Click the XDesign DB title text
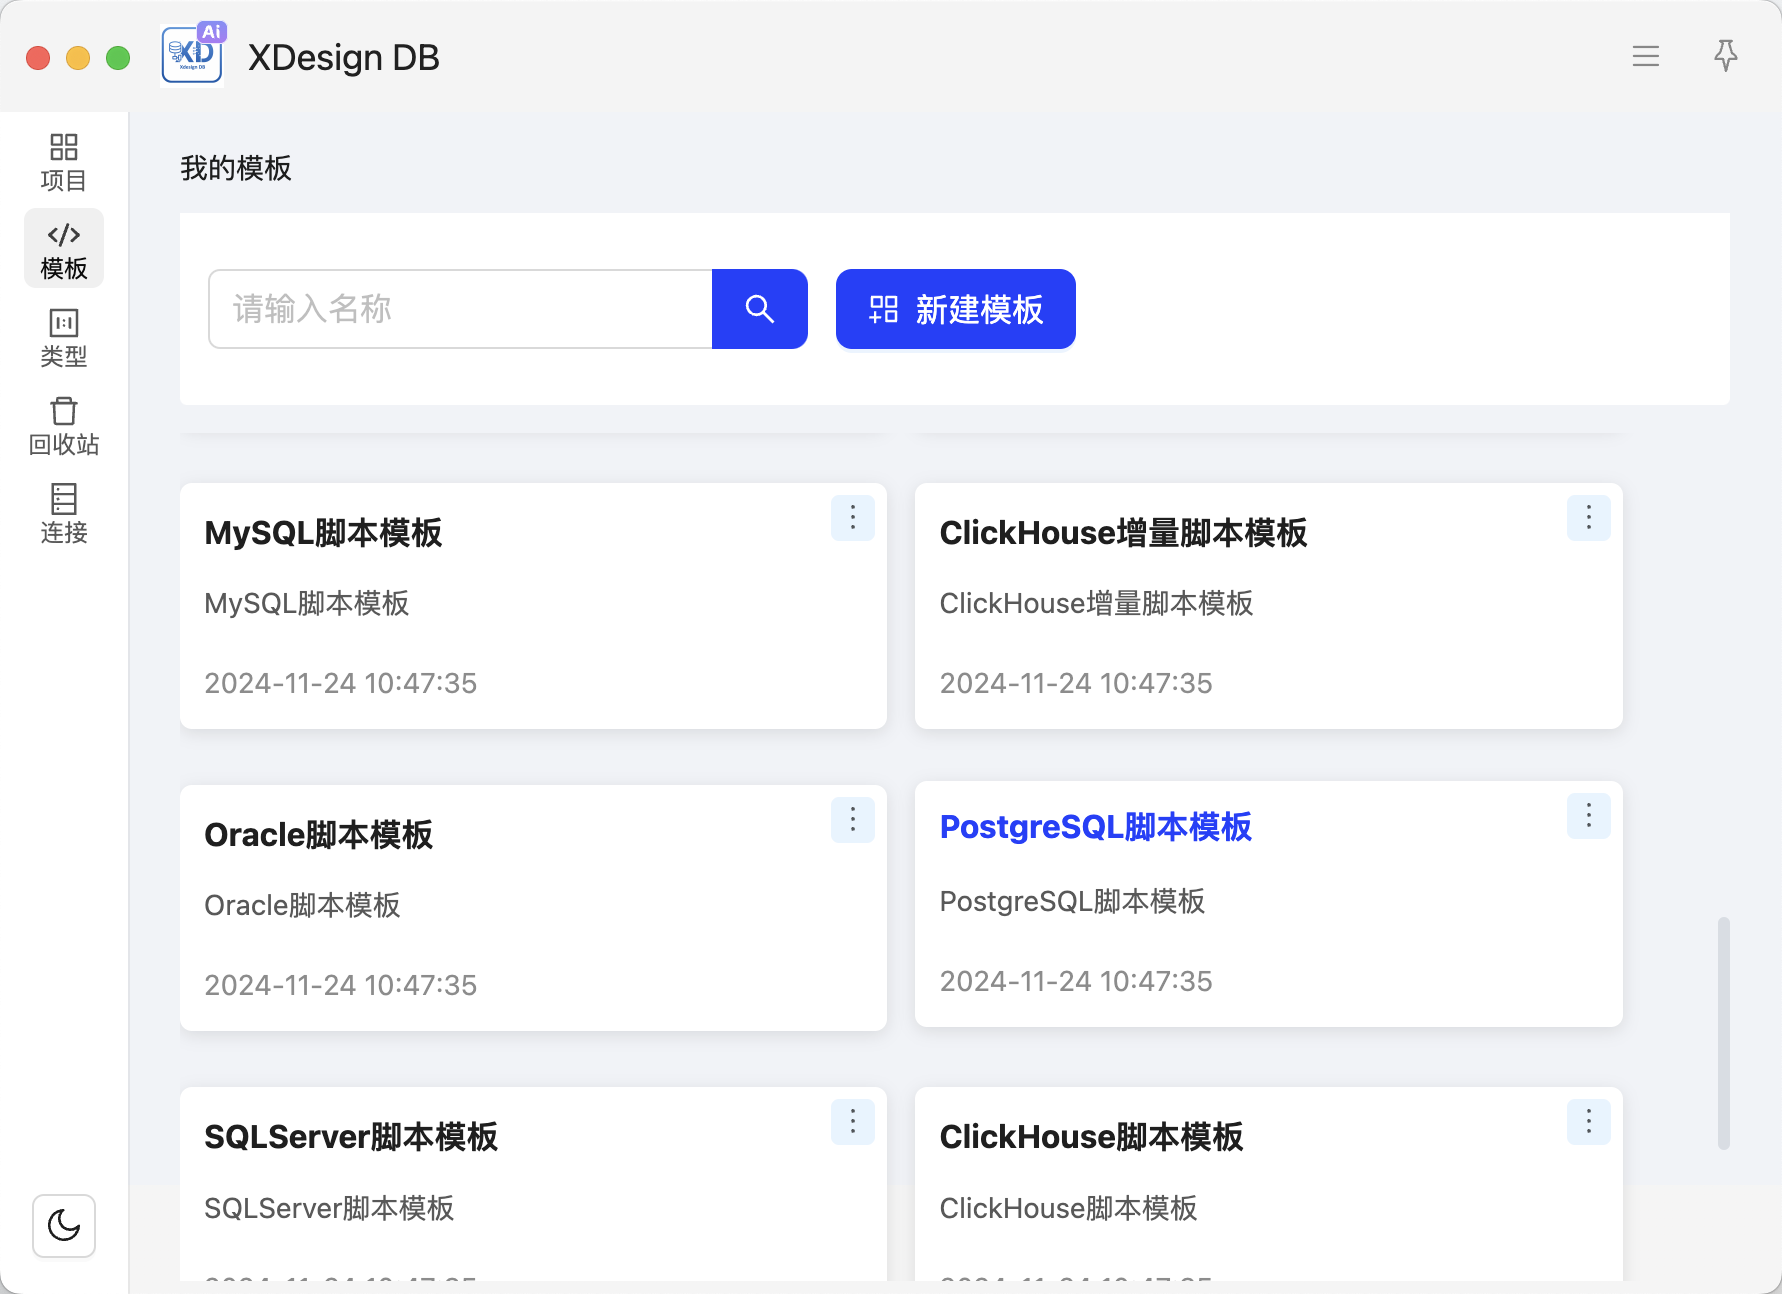 344,57
